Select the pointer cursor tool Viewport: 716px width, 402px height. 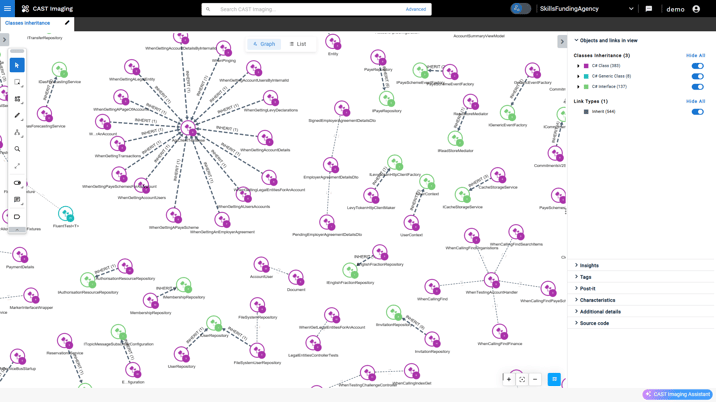click(x=17, y=65)
